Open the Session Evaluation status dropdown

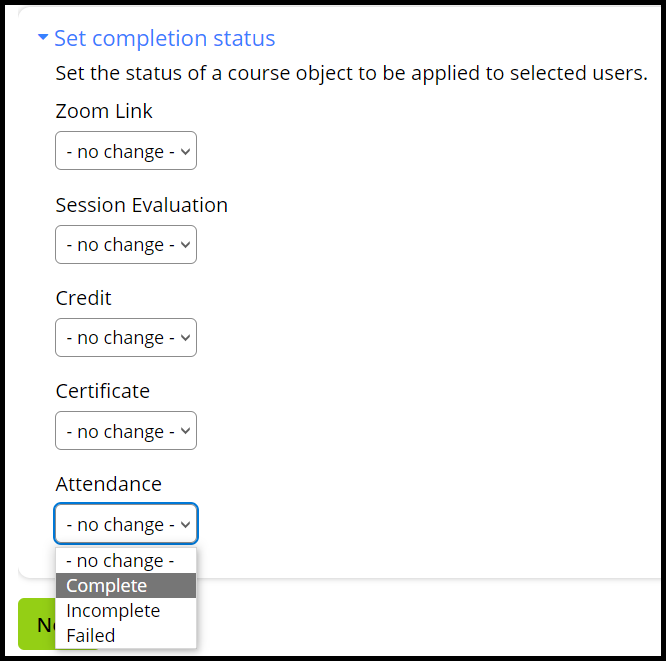tap(126, 245)
